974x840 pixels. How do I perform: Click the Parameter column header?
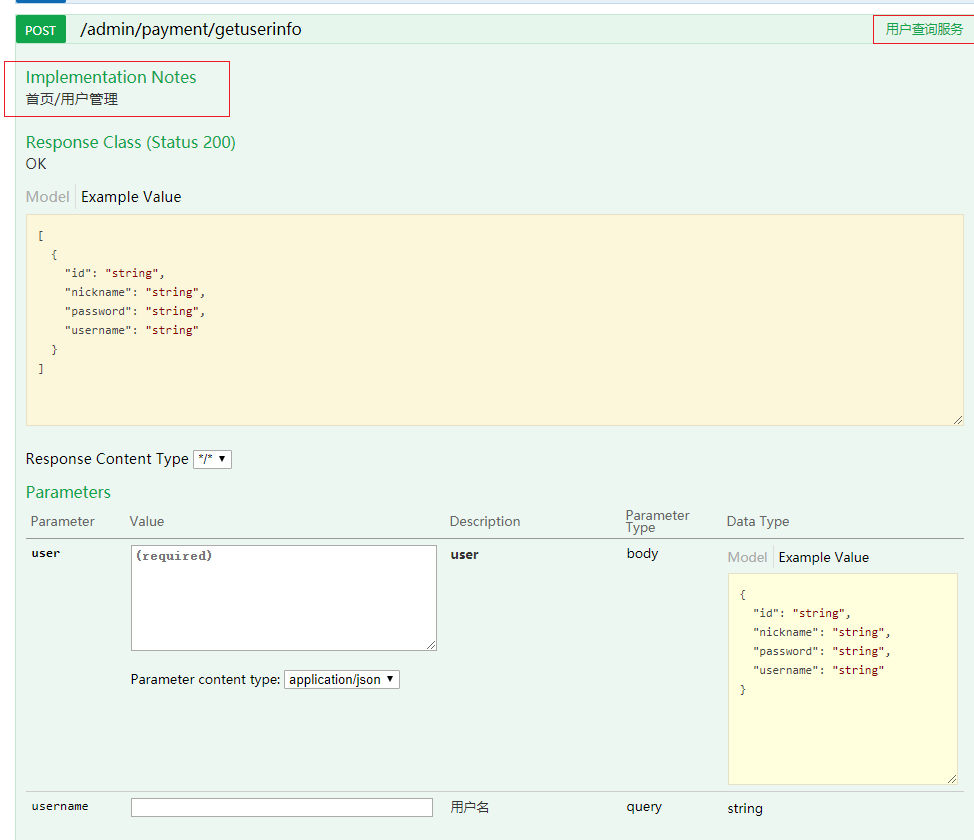coord(63,521)
